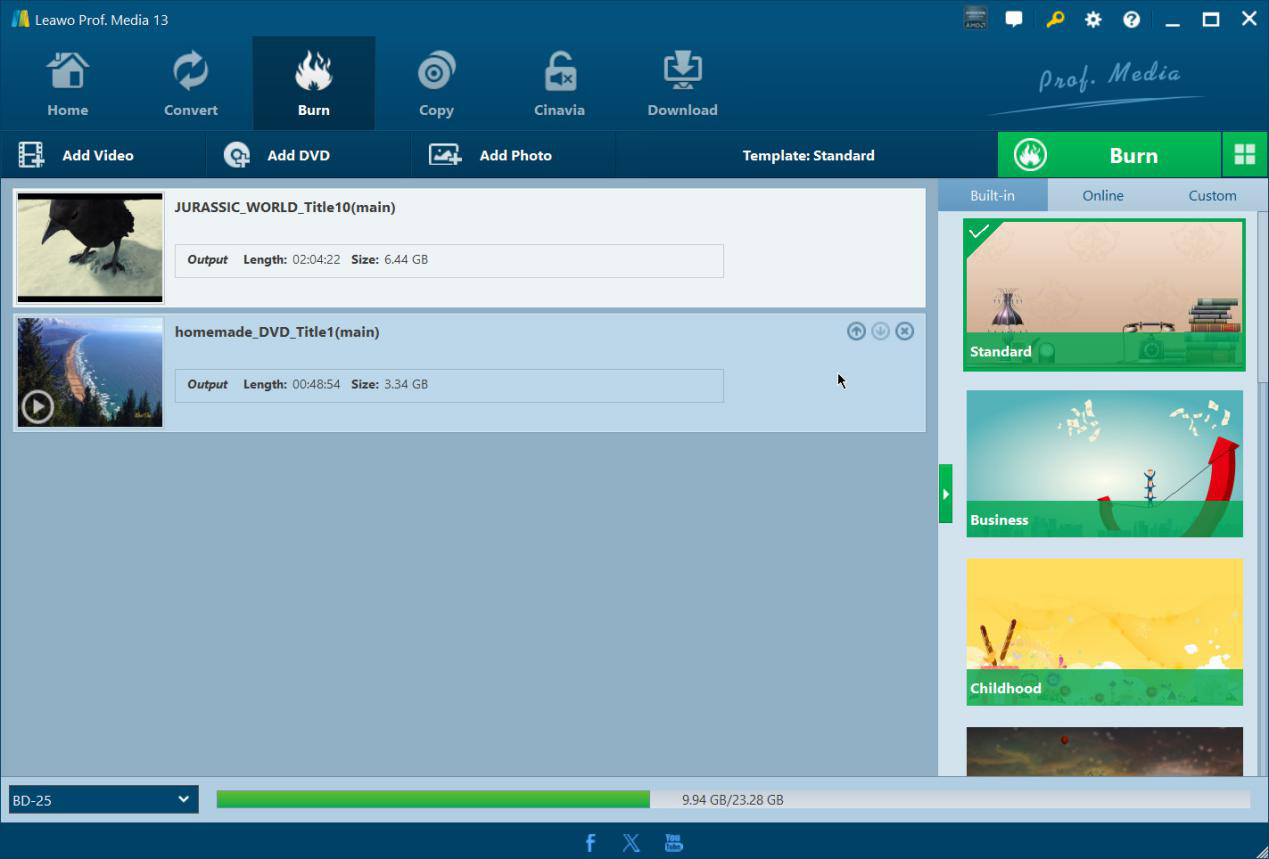Remove homemade_DVD_Title1 from the list
Screen dimensions: 1269x859
point(904,331)
